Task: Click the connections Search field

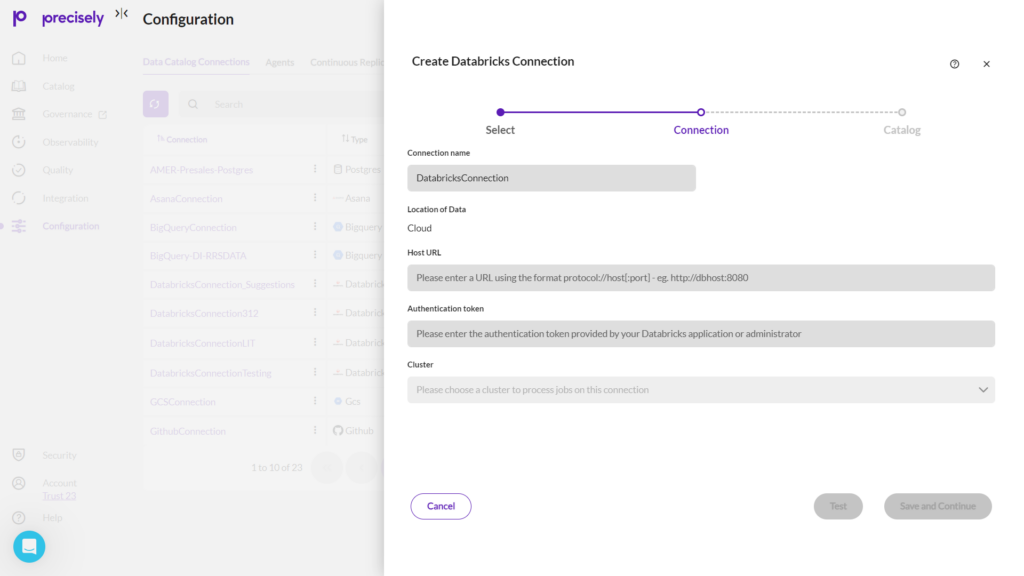Action: pyautogui.click(x=281, y=104)
